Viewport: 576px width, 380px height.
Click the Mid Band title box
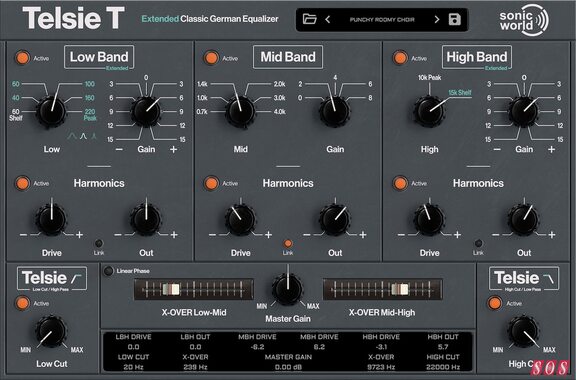click(x=288, y=57)
